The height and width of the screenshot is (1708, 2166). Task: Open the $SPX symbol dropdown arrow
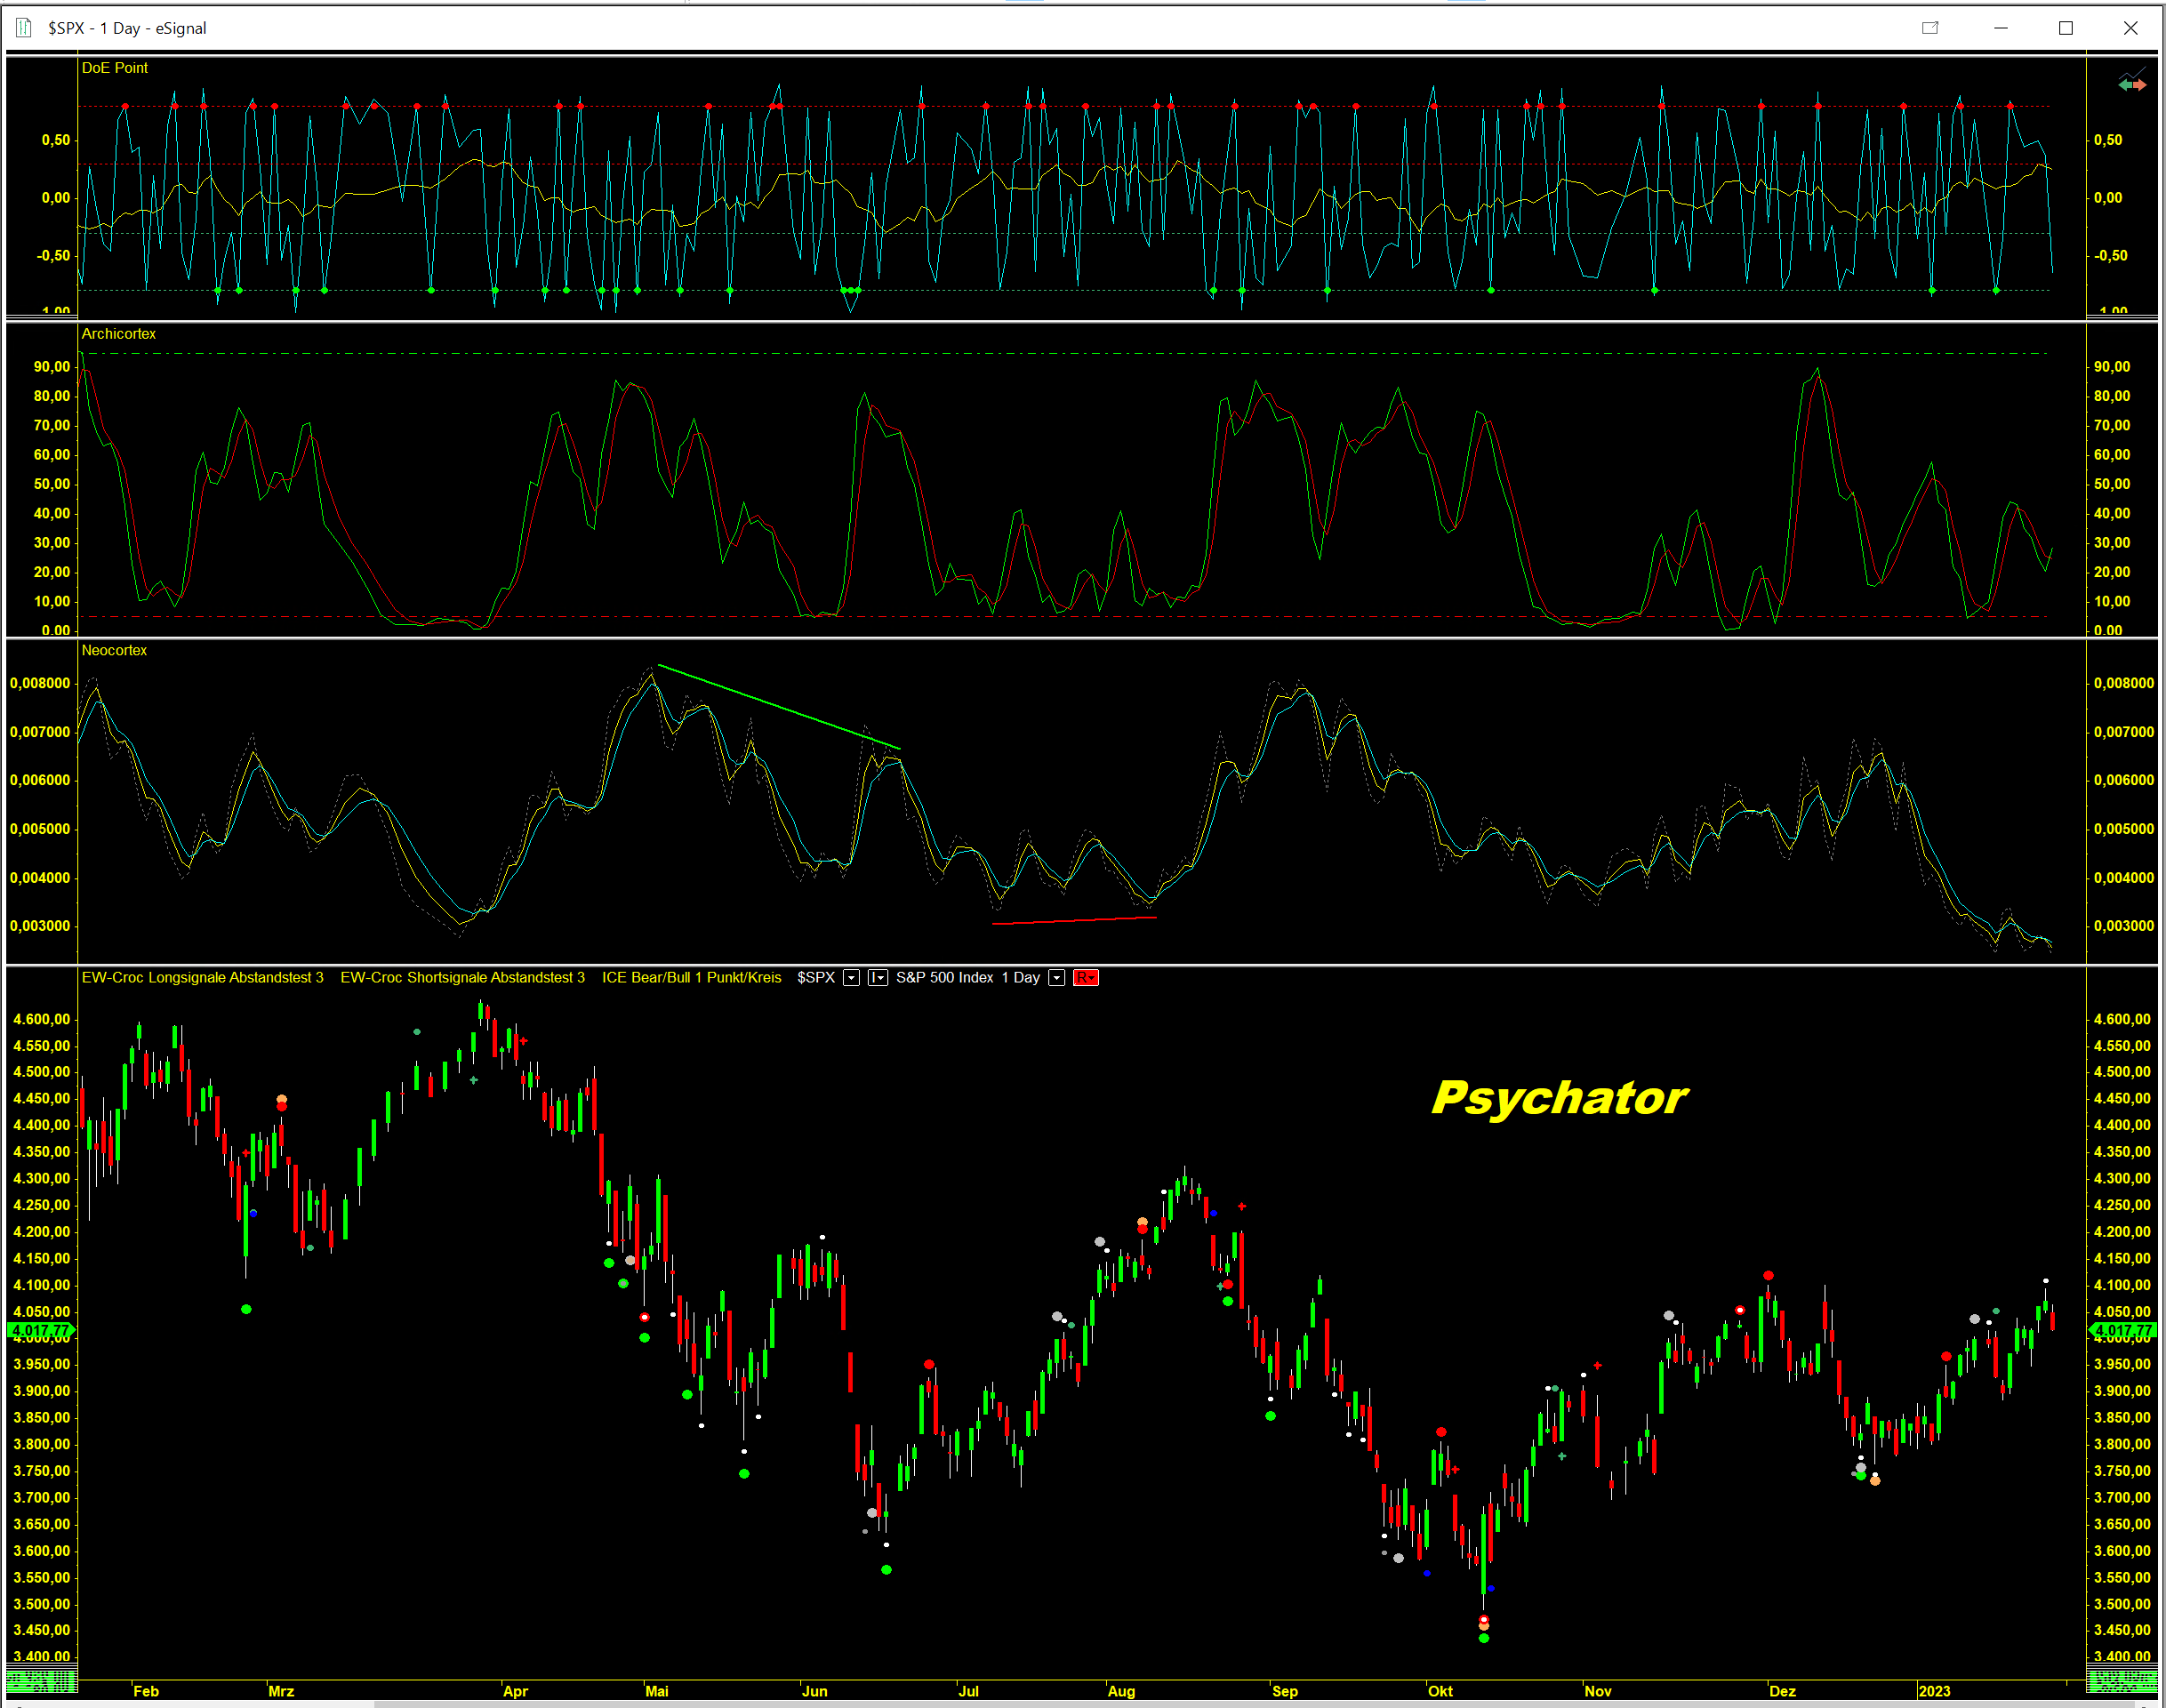[x=851, y=978]
